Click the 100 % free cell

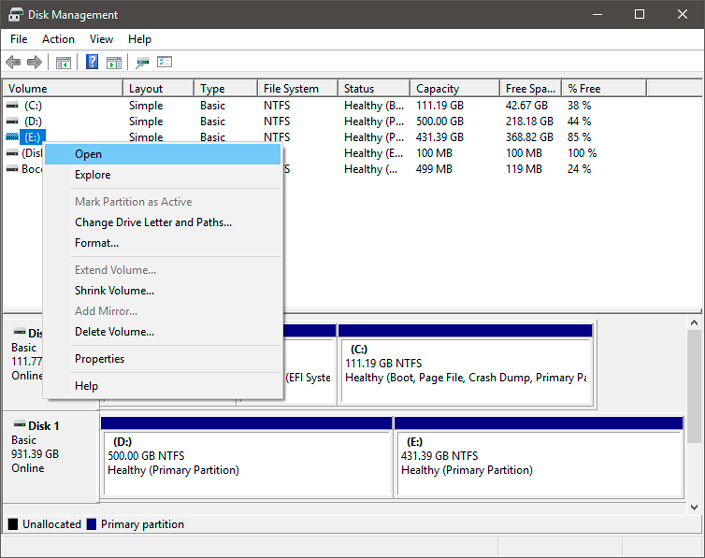[582, 153]
